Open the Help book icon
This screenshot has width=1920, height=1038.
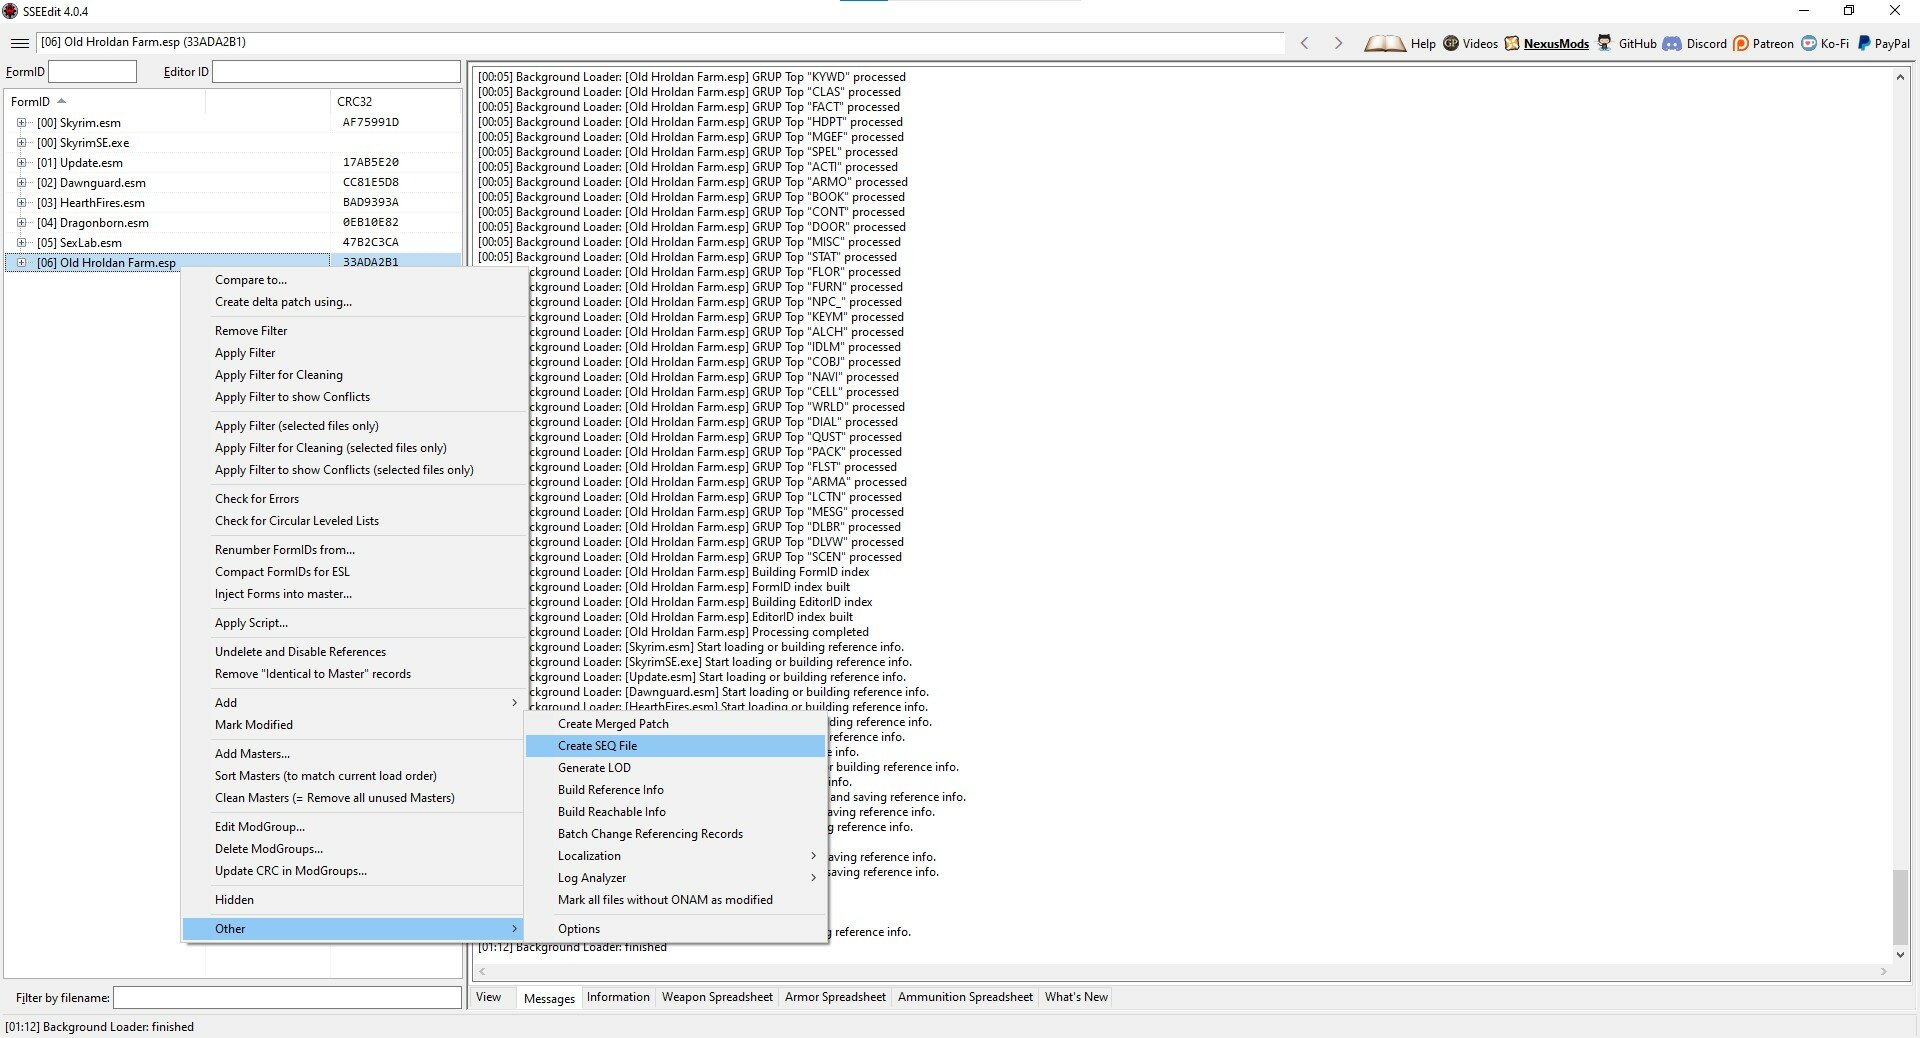point(1385,43)
